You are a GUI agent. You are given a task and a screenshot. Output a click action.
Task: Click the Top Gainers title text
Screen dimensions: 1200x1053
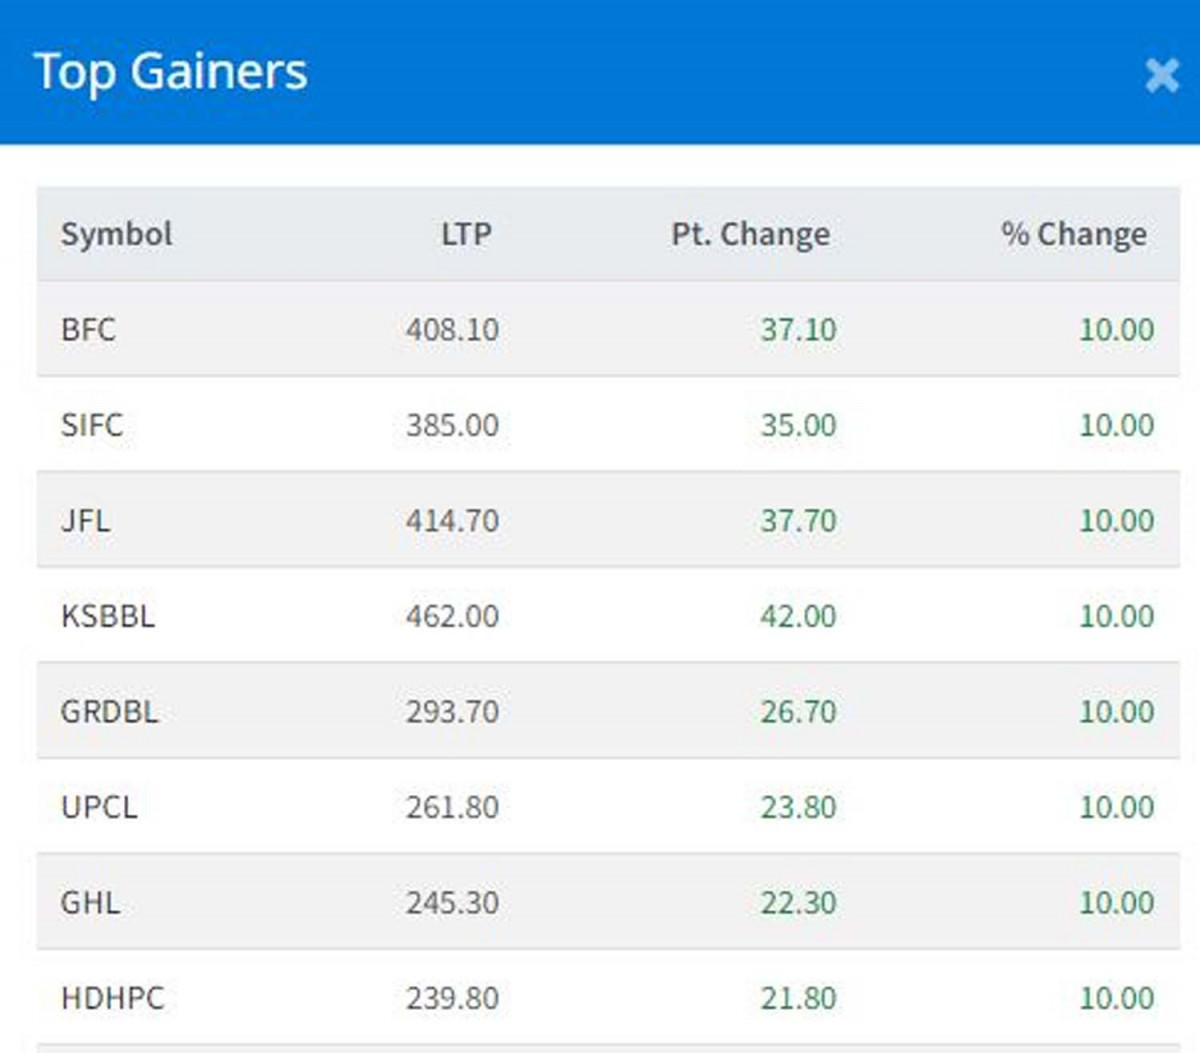[x=171, y=72]
